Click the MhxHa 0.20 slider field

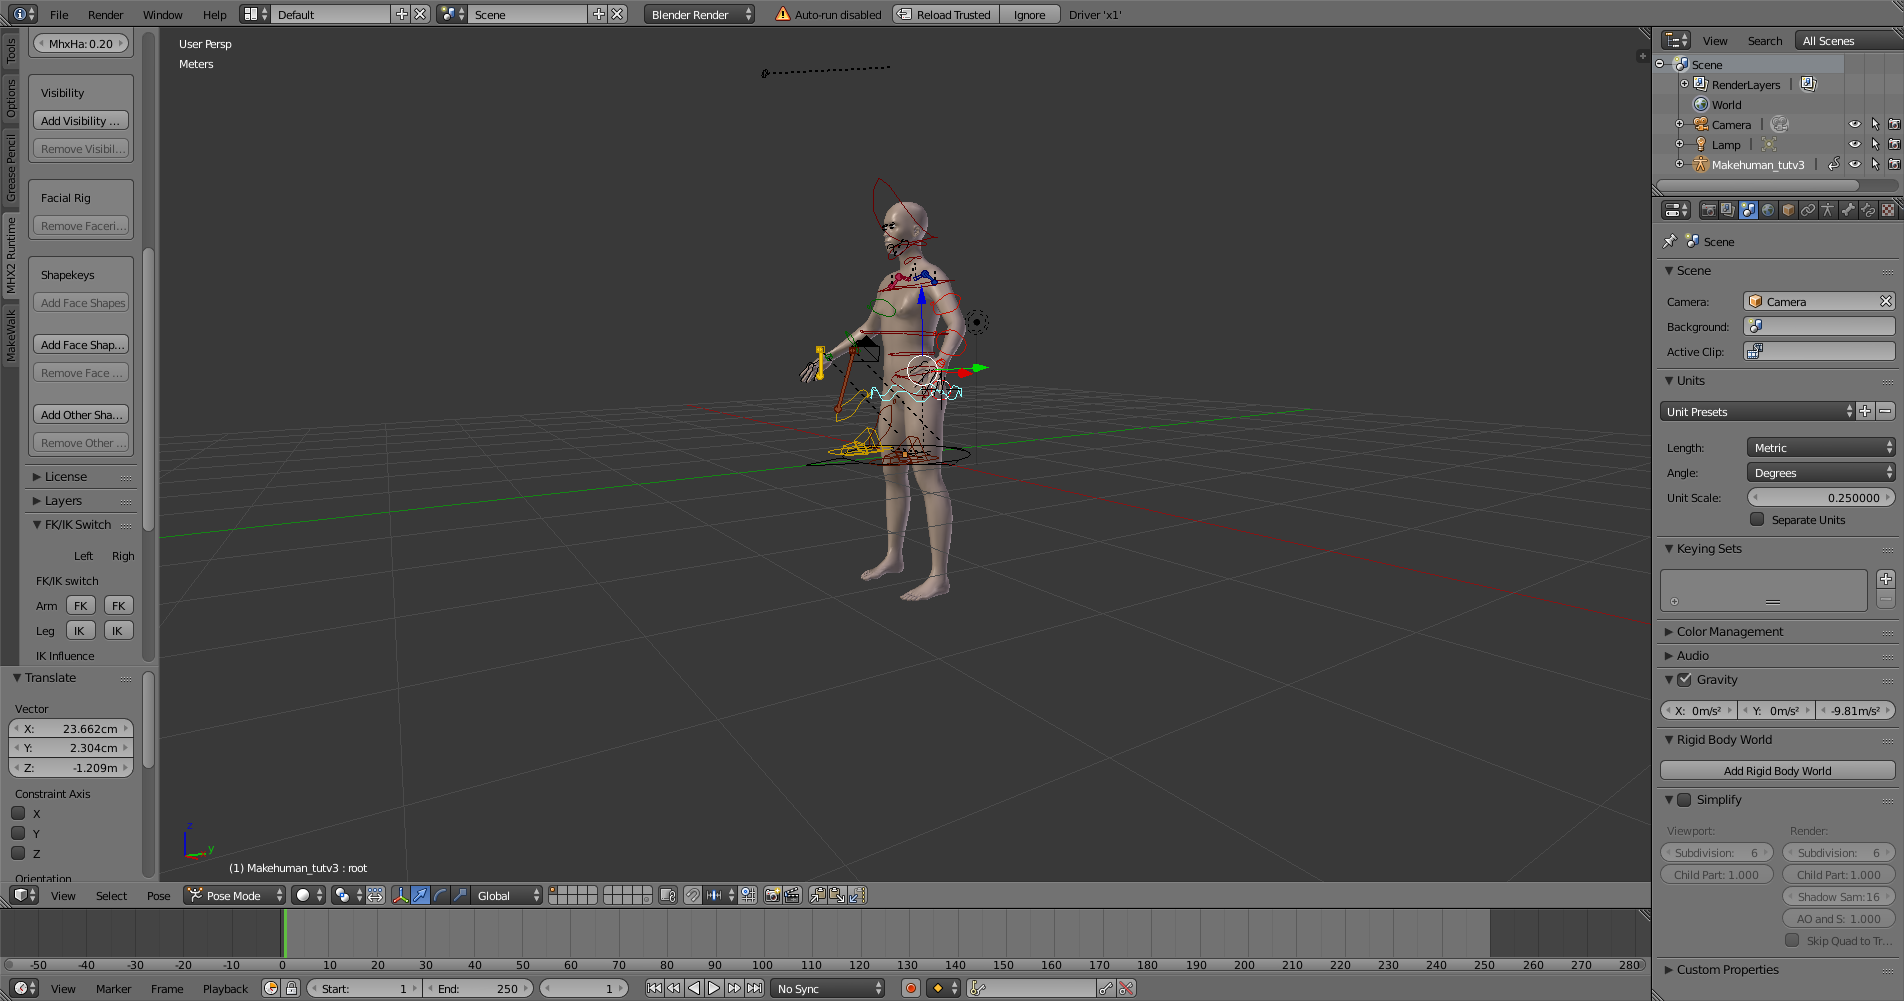[81, 43]
